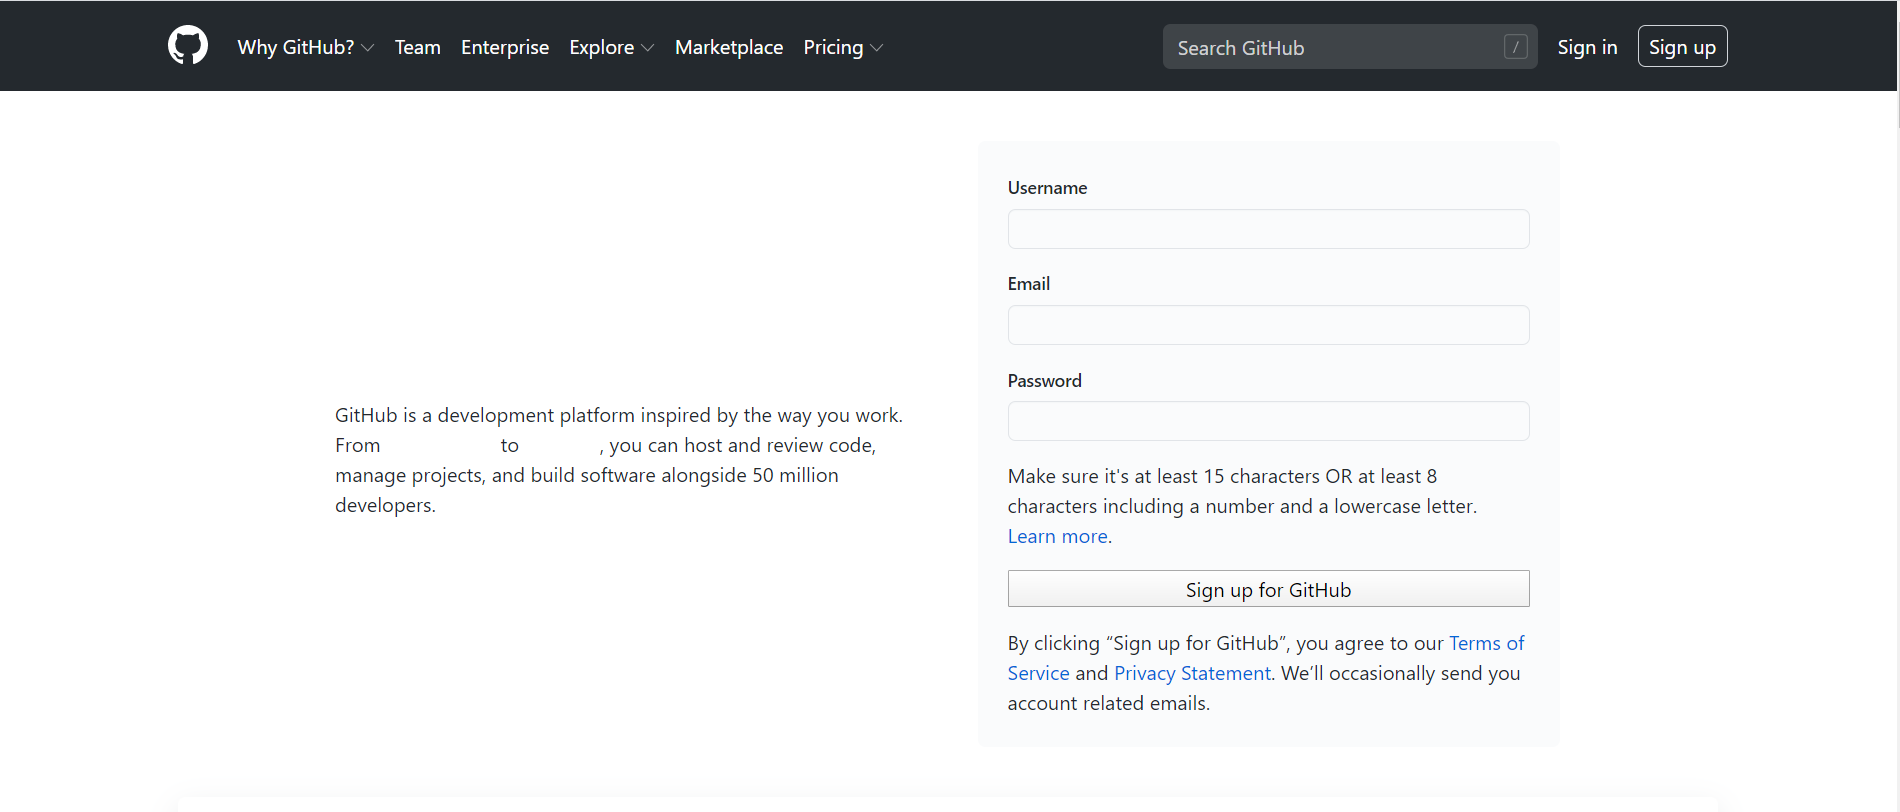1900x812 pixels.
Task: Expand the Explore dropdown menu
Action: point(611,47)
